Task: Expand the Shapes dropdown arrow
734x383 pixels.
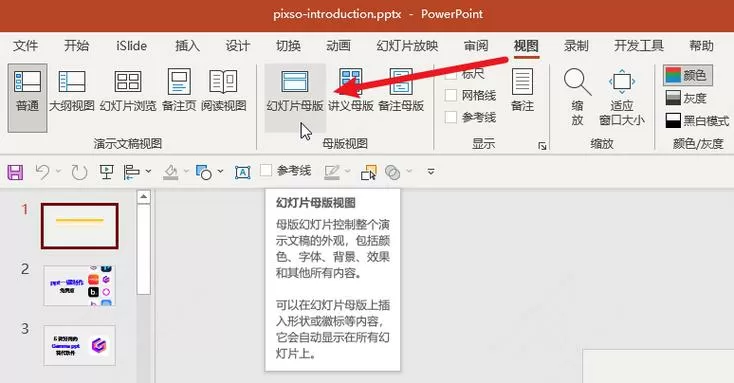Action: coord(220,171)
